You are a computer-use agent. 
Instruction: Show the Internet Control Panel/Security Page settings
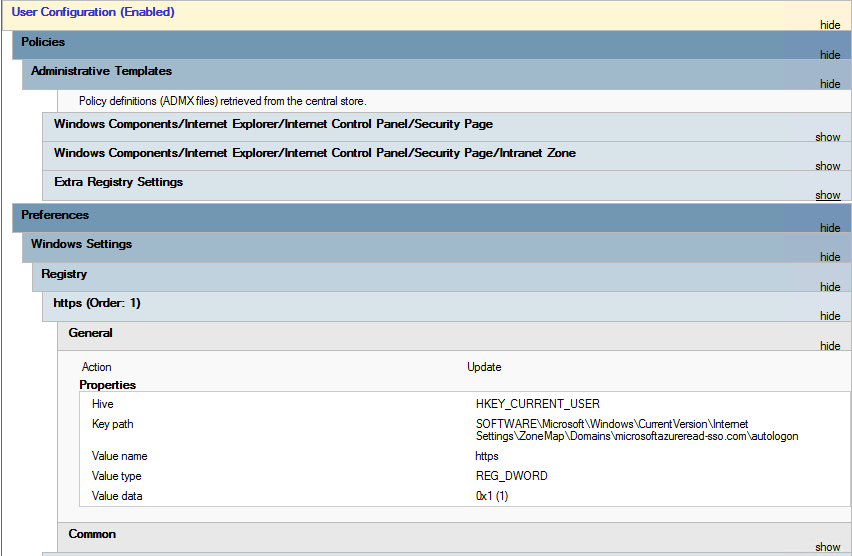827,137
